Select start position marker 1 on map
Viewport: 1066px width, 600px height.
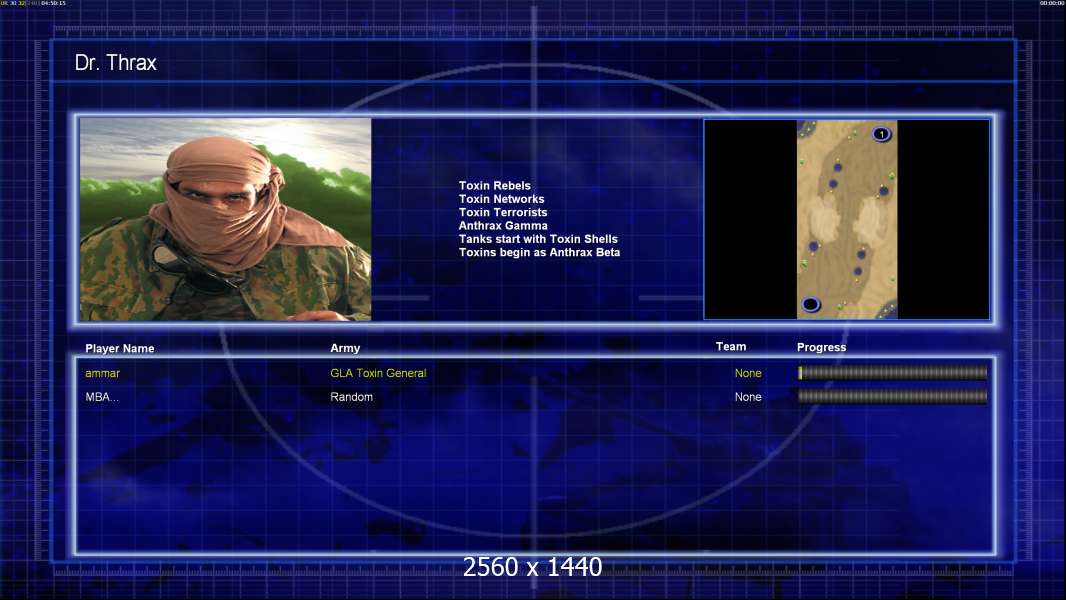click(882, 134)
